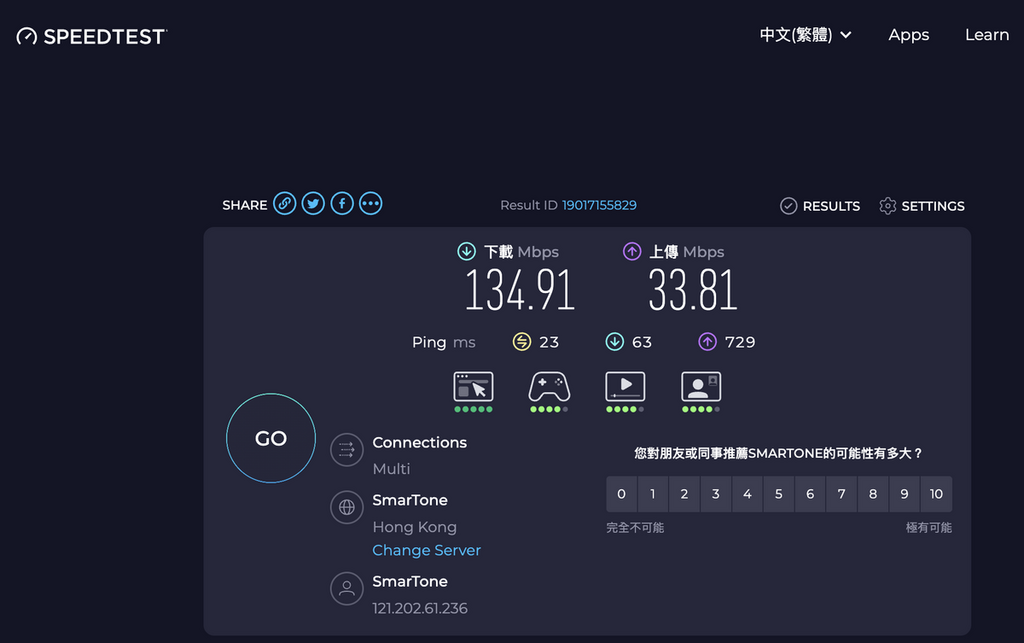Open the Learn menu item
Viewport: 1024px width, 643px height.
(x=986, y=34)
